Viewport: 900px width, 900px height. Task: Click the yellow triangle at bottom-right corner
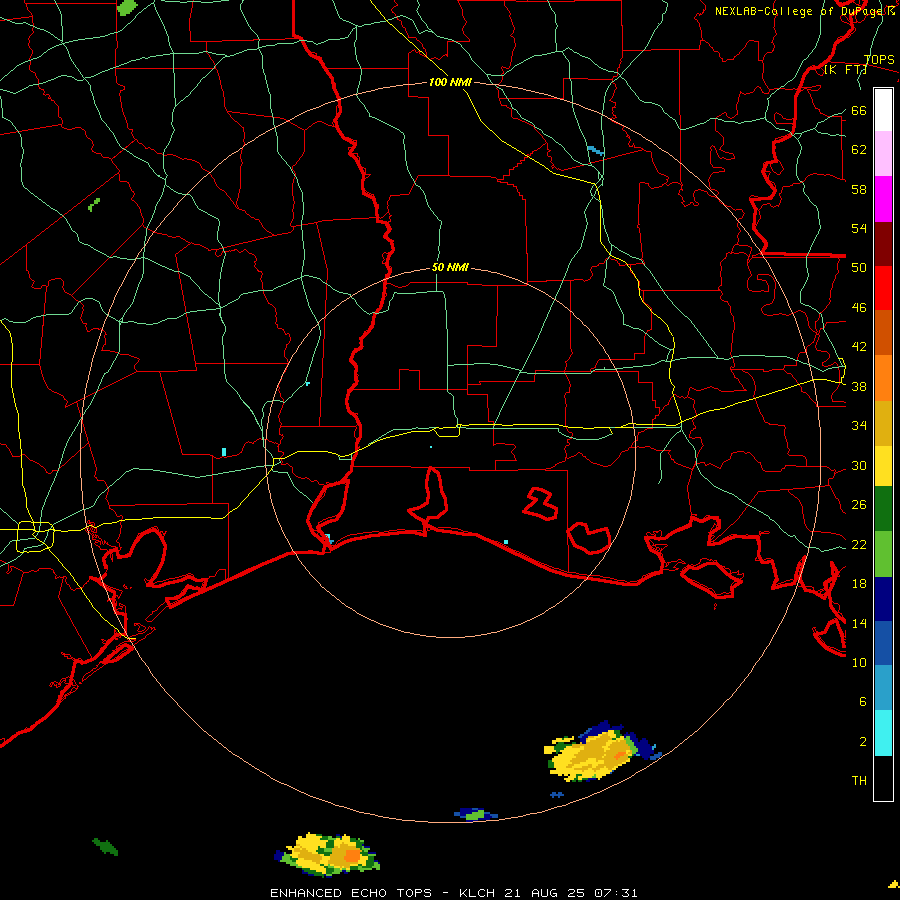coord(894,885)
